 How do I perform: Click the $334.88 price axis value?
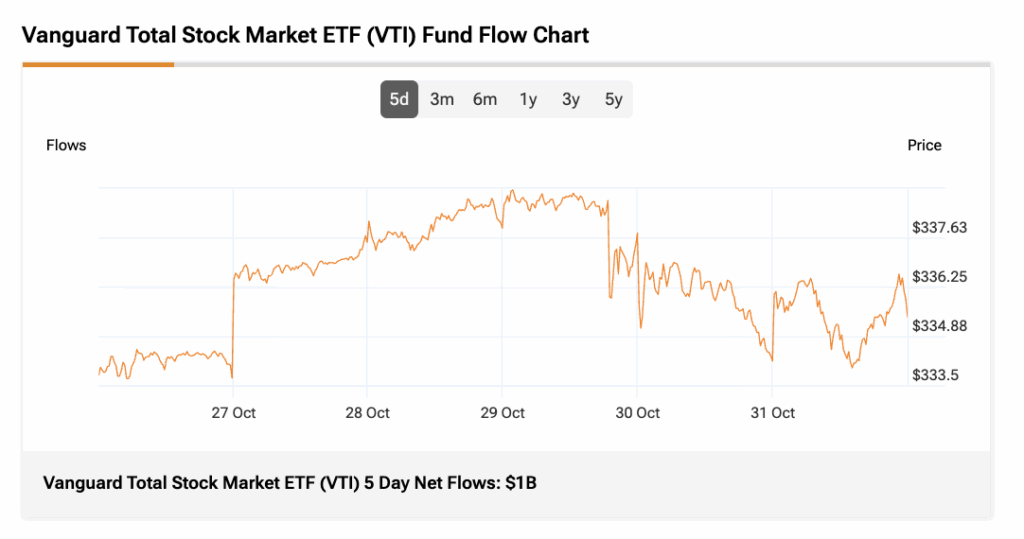(939, 326)
